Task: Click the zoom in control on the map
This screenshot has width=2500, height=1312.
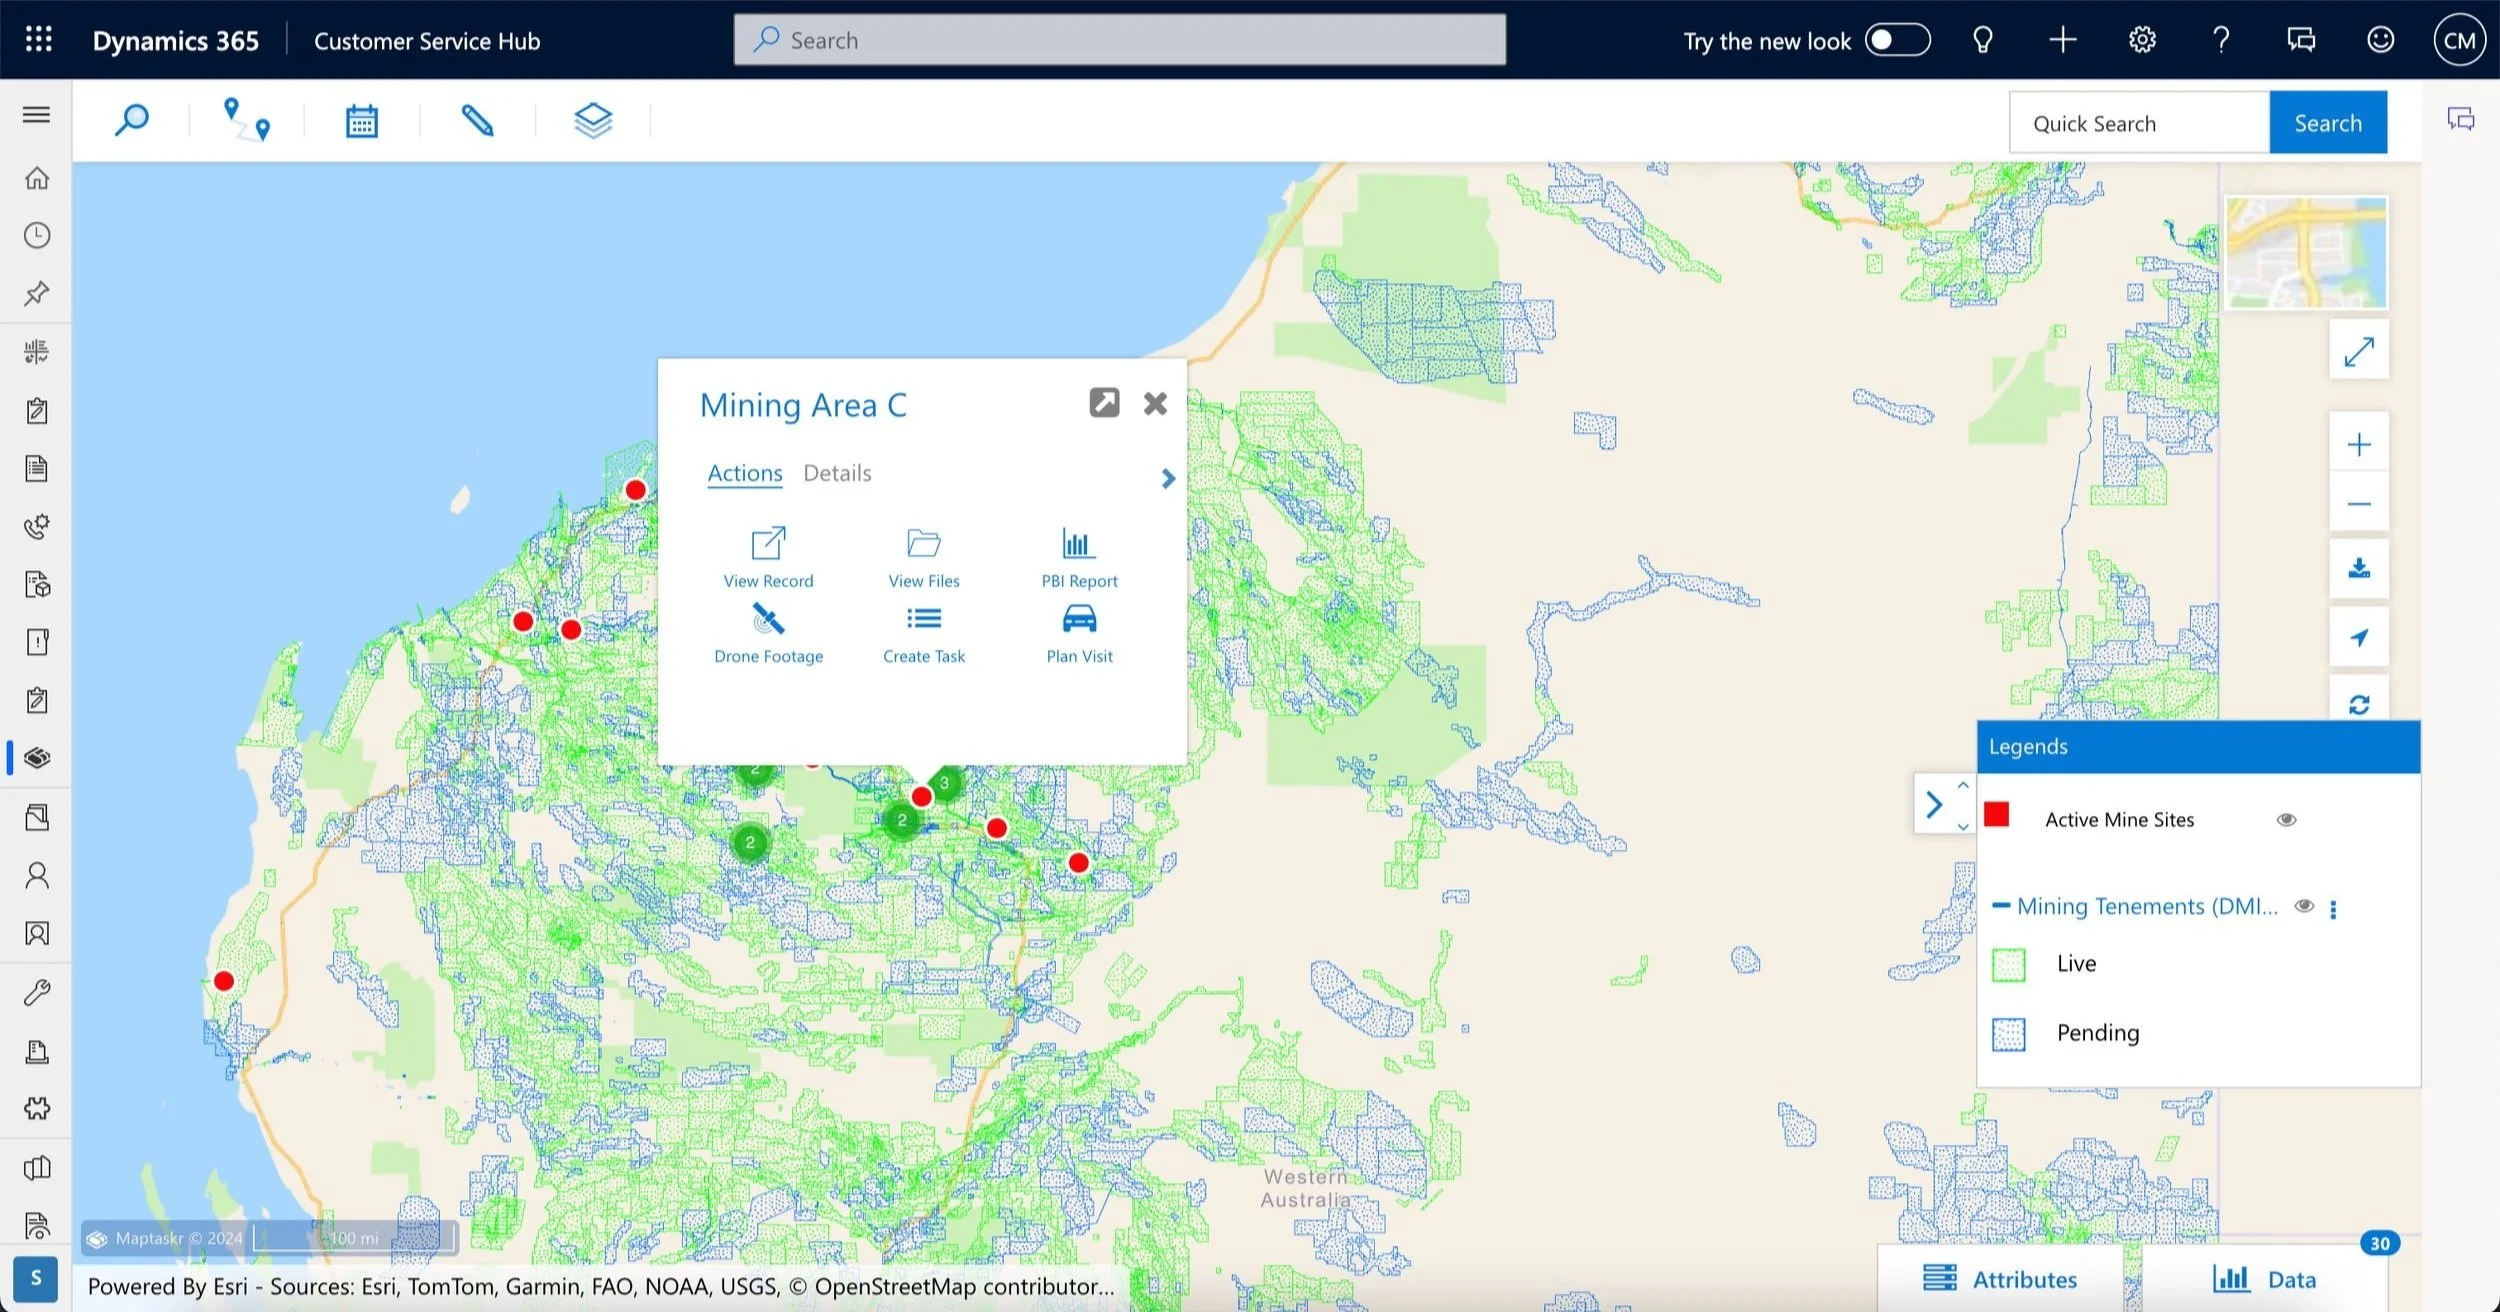Action: 2358,443
